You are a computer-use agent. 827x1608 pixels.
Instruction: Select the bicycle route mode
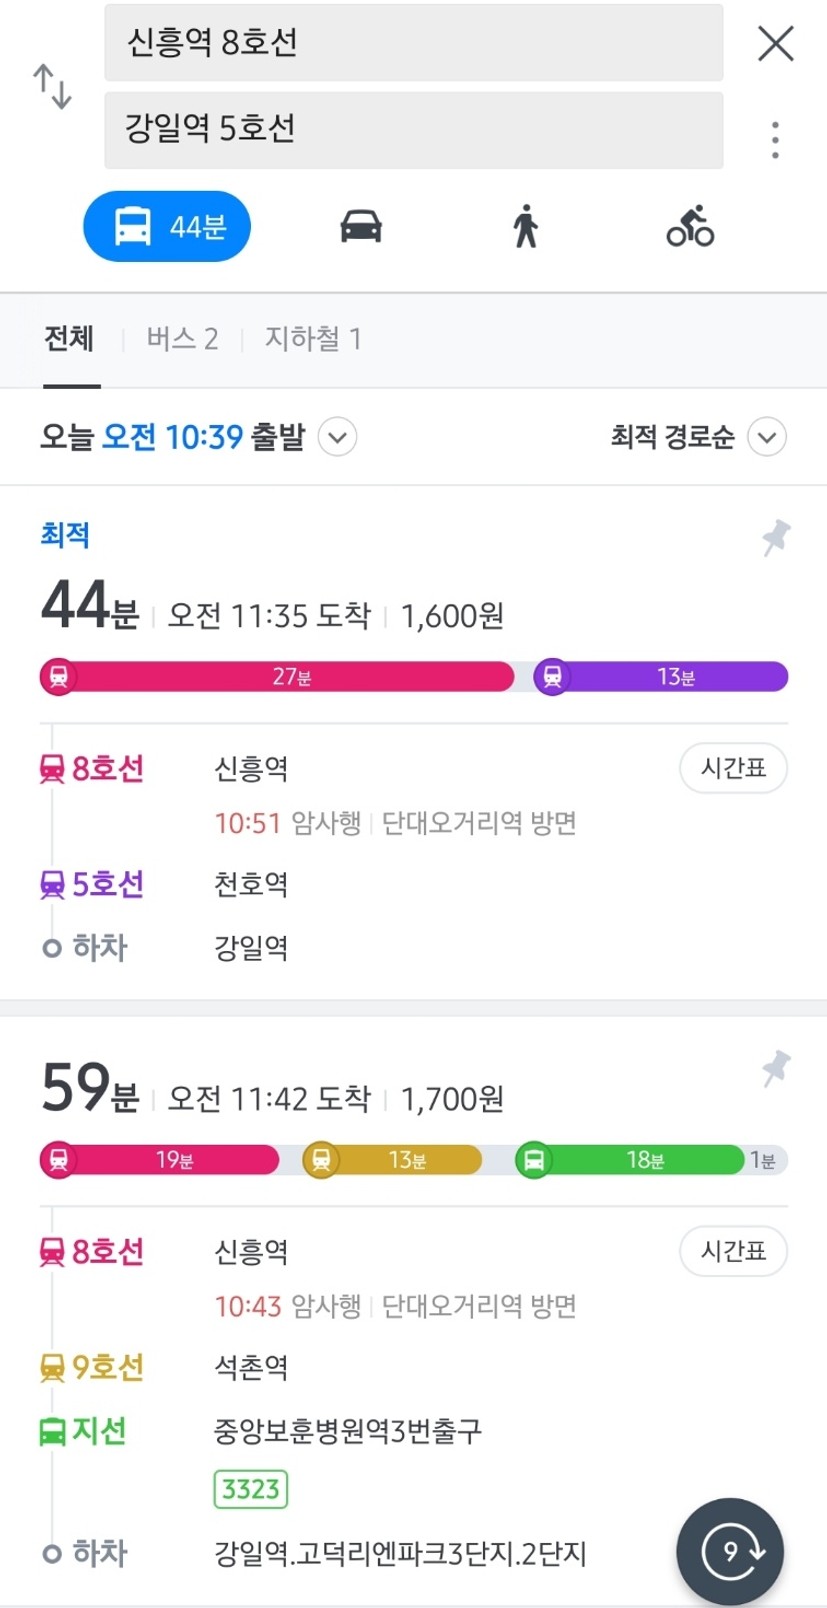[x=690, y=226]
